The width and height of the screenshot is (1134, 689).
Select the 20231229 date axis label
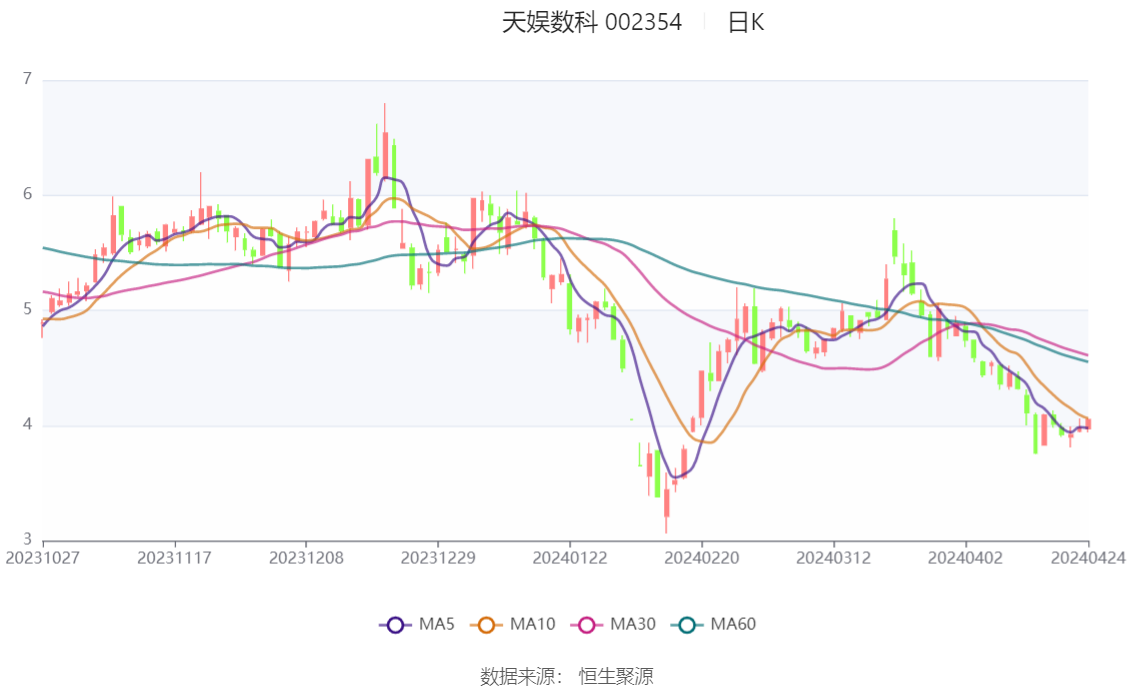(438, 558)
